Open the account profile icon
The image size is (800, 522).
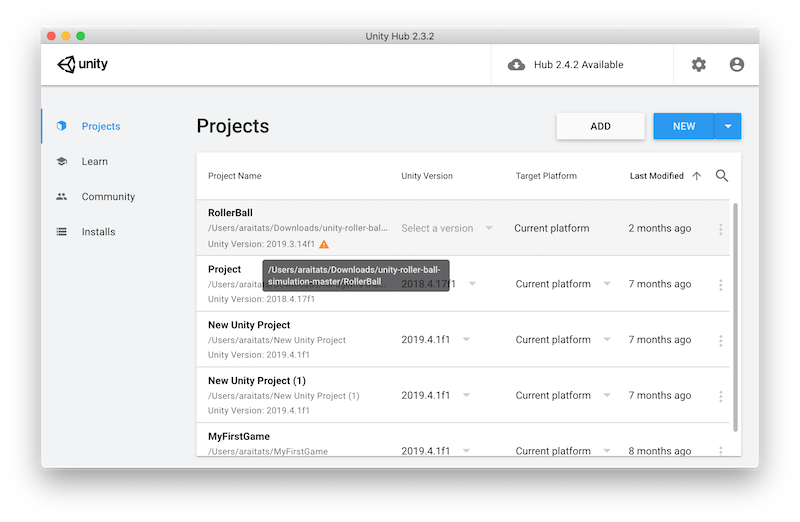tap(736, 64)
